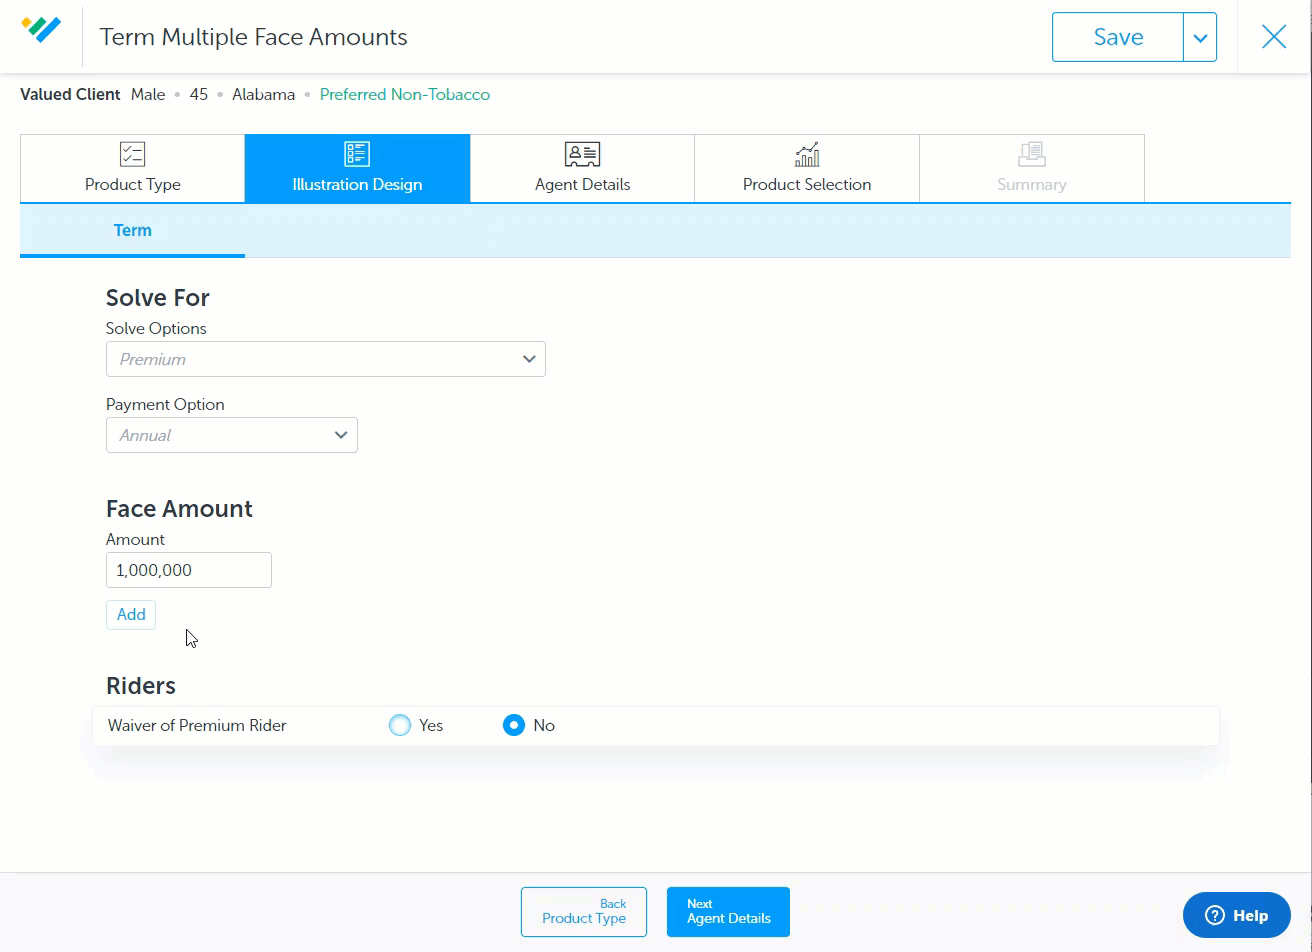The image size is (1312, 952).
Task: Click the Agent Details ID card icon
Action: click(x=582, y=154)
